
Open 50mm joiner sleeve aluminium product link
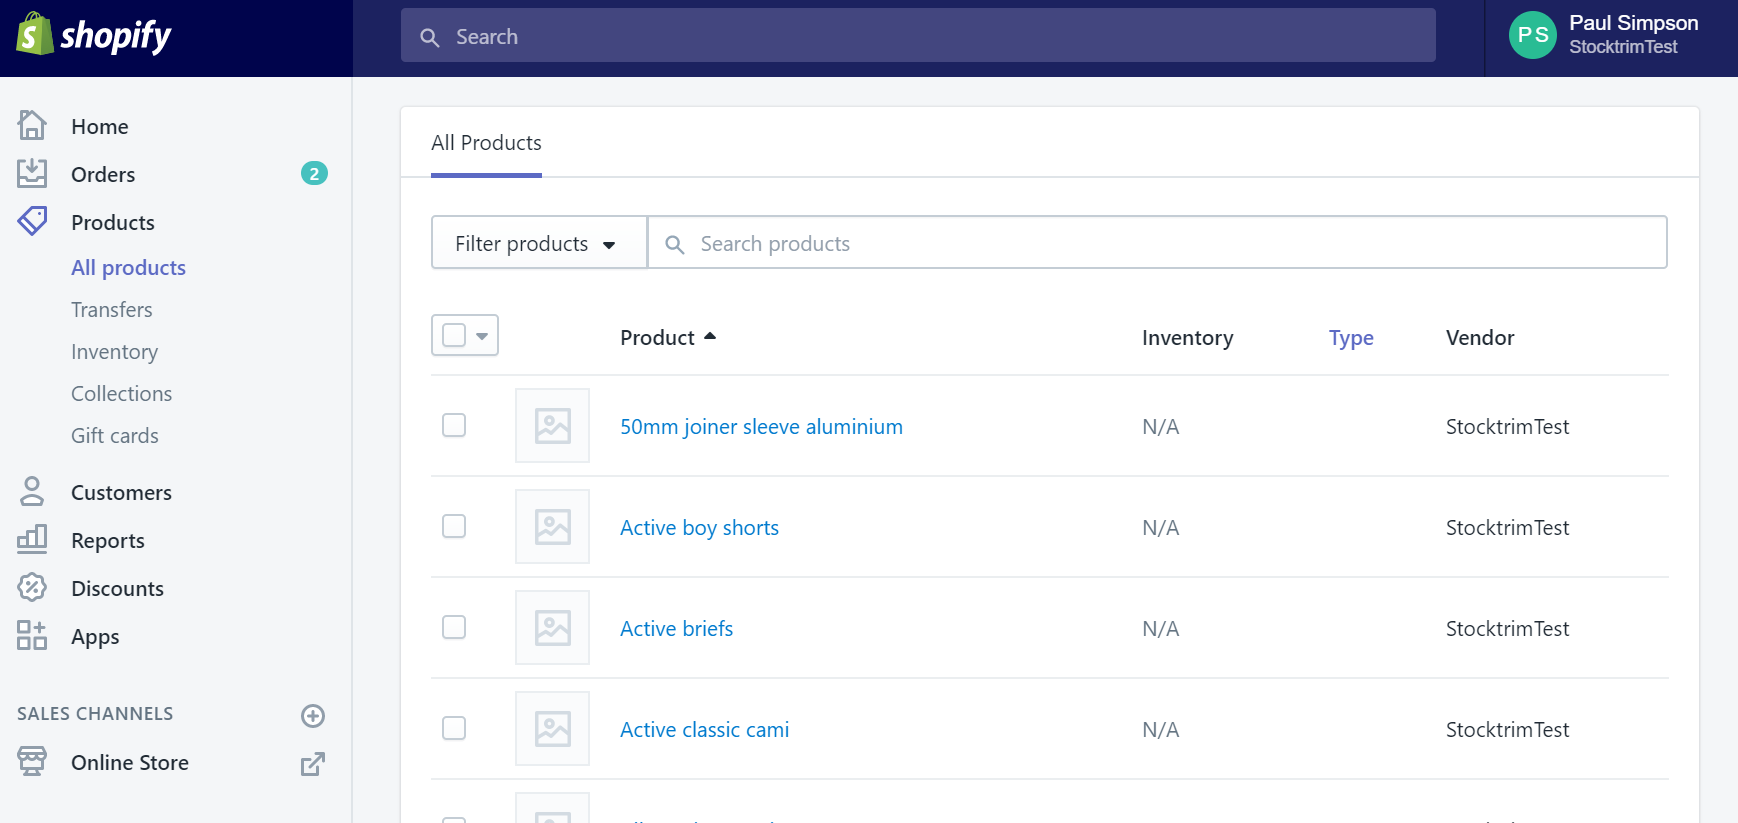pyautogui.click(x=761, y=427)
